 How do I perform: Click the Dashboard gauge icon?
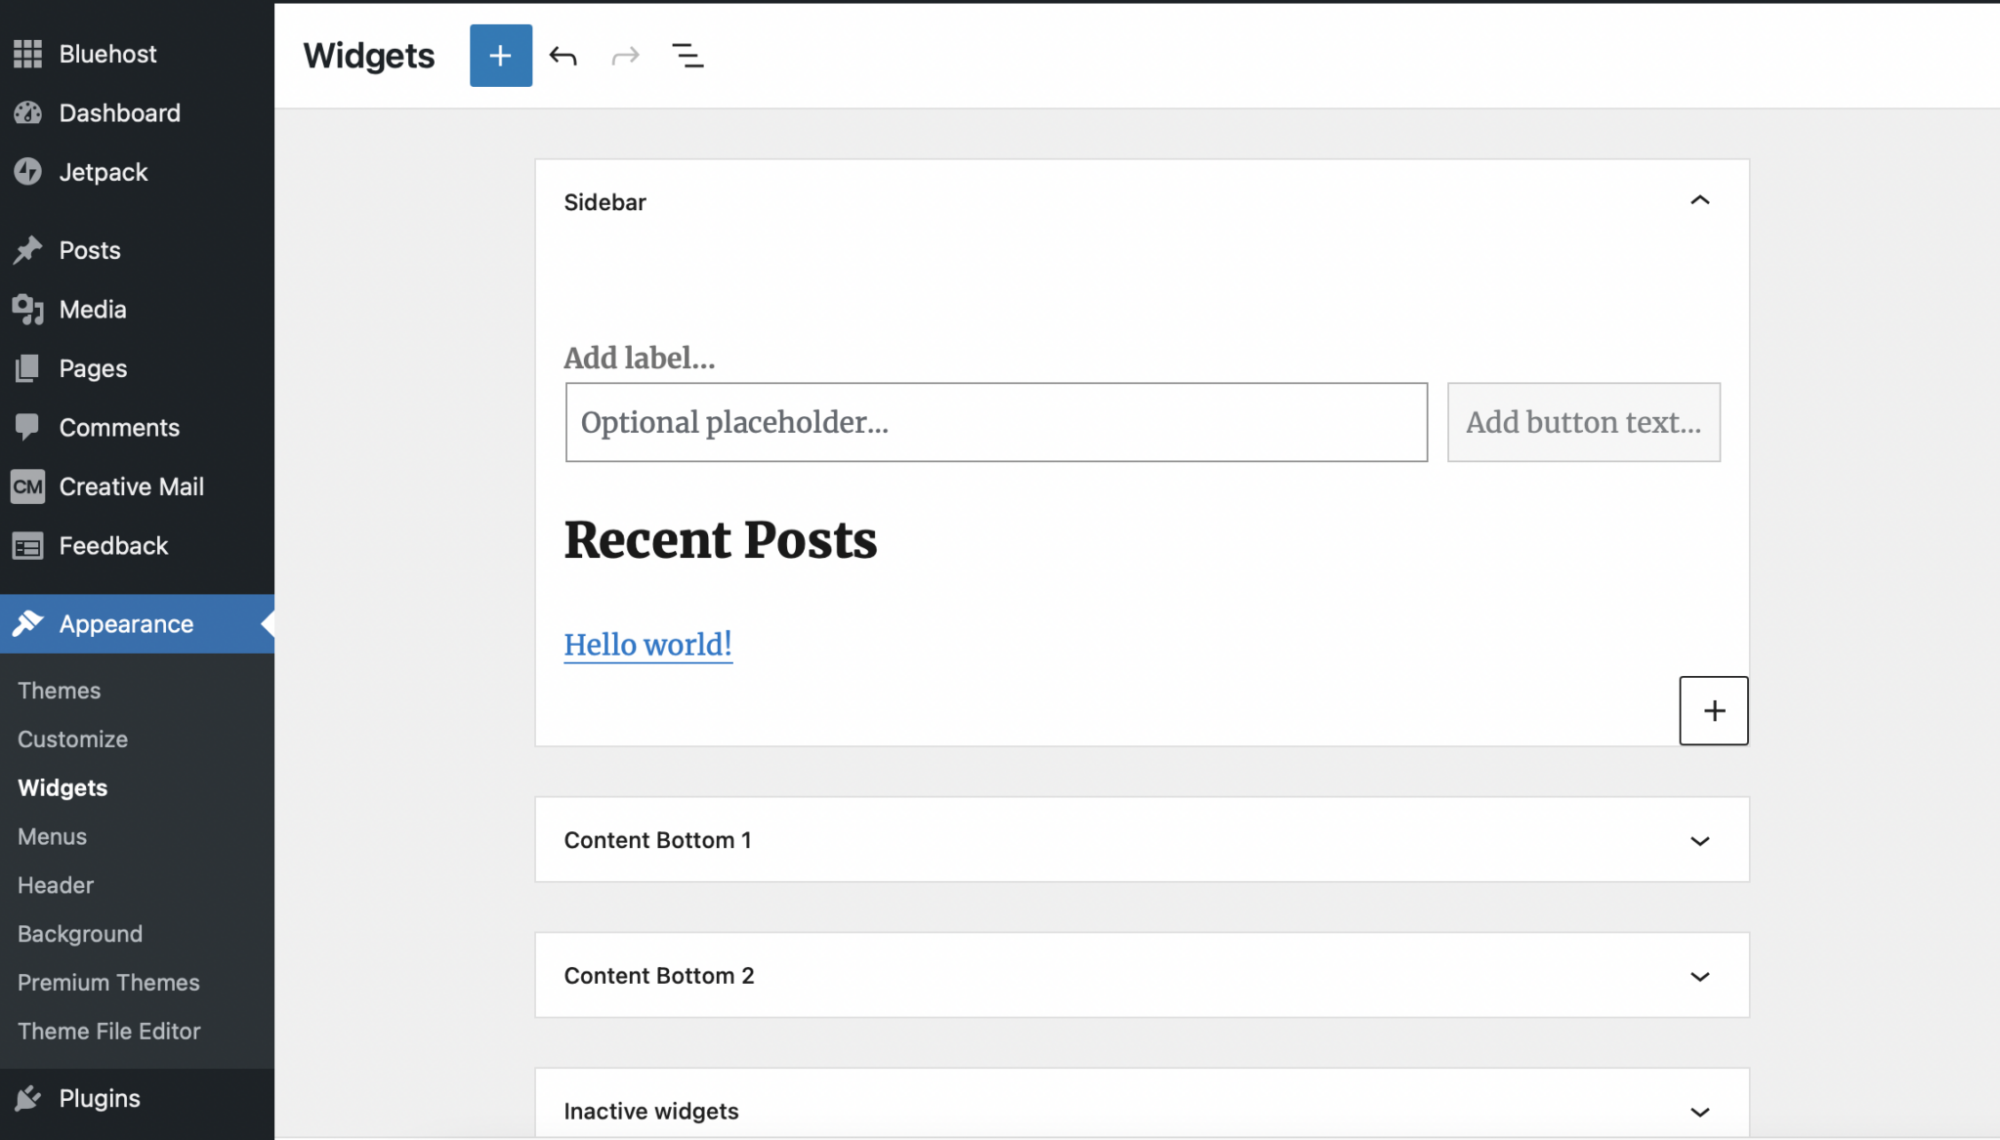(27, 113)
